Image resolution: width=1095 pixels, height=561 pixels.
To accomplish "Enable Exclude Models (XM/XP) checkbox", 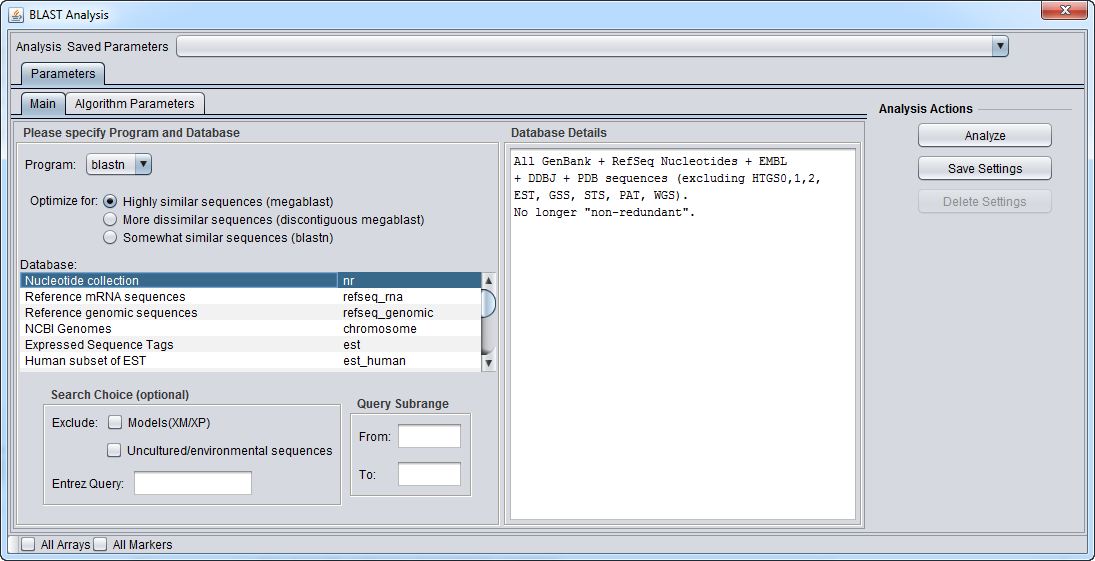I will point(115,422).
